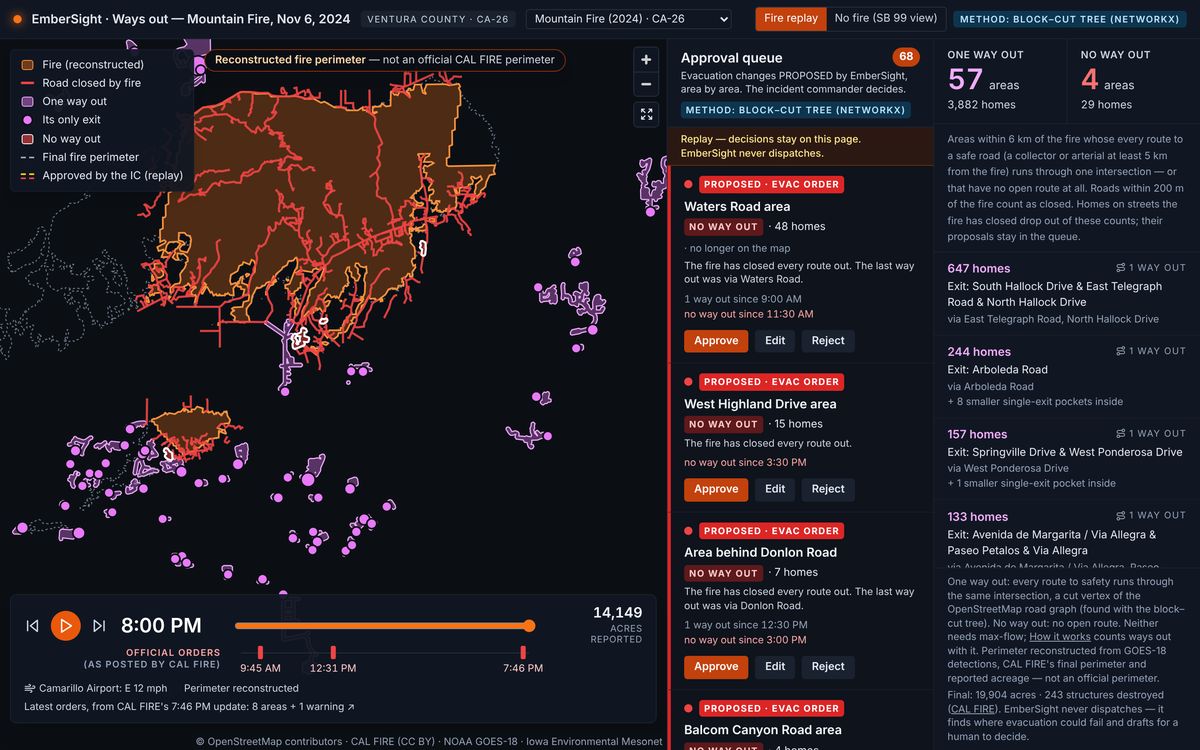Select the NO WAY OUT 4 areas stat

[1134, 82]
